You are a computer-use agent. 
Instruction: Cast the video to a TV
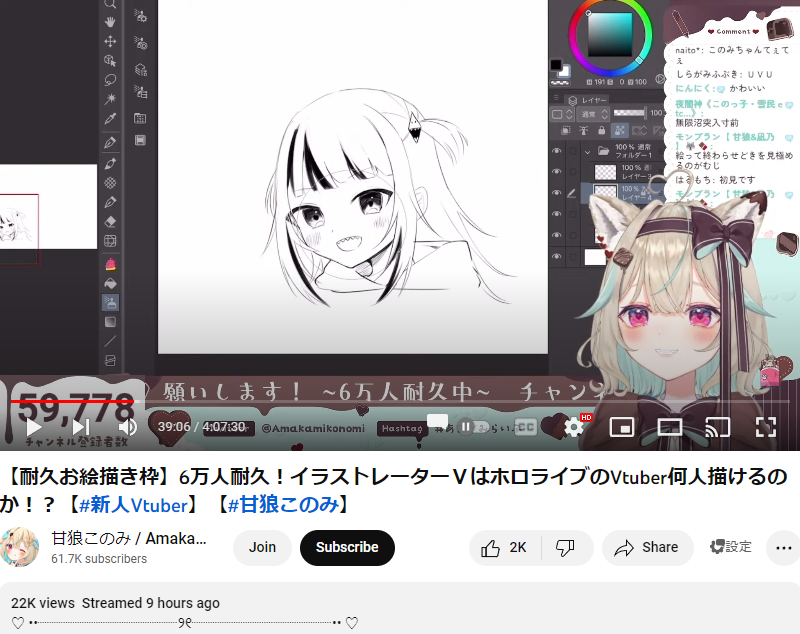(717, 427)
